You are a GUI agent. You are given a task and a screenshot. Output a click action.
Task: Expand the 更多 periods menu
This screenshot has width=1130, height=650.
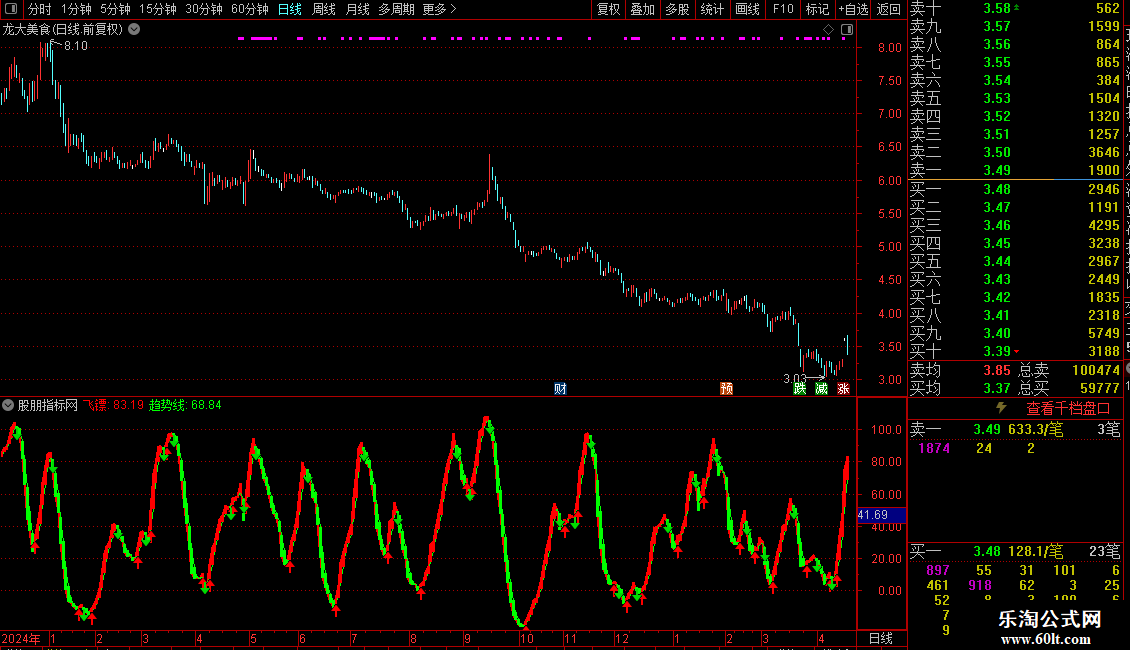[x=440, y=9]
